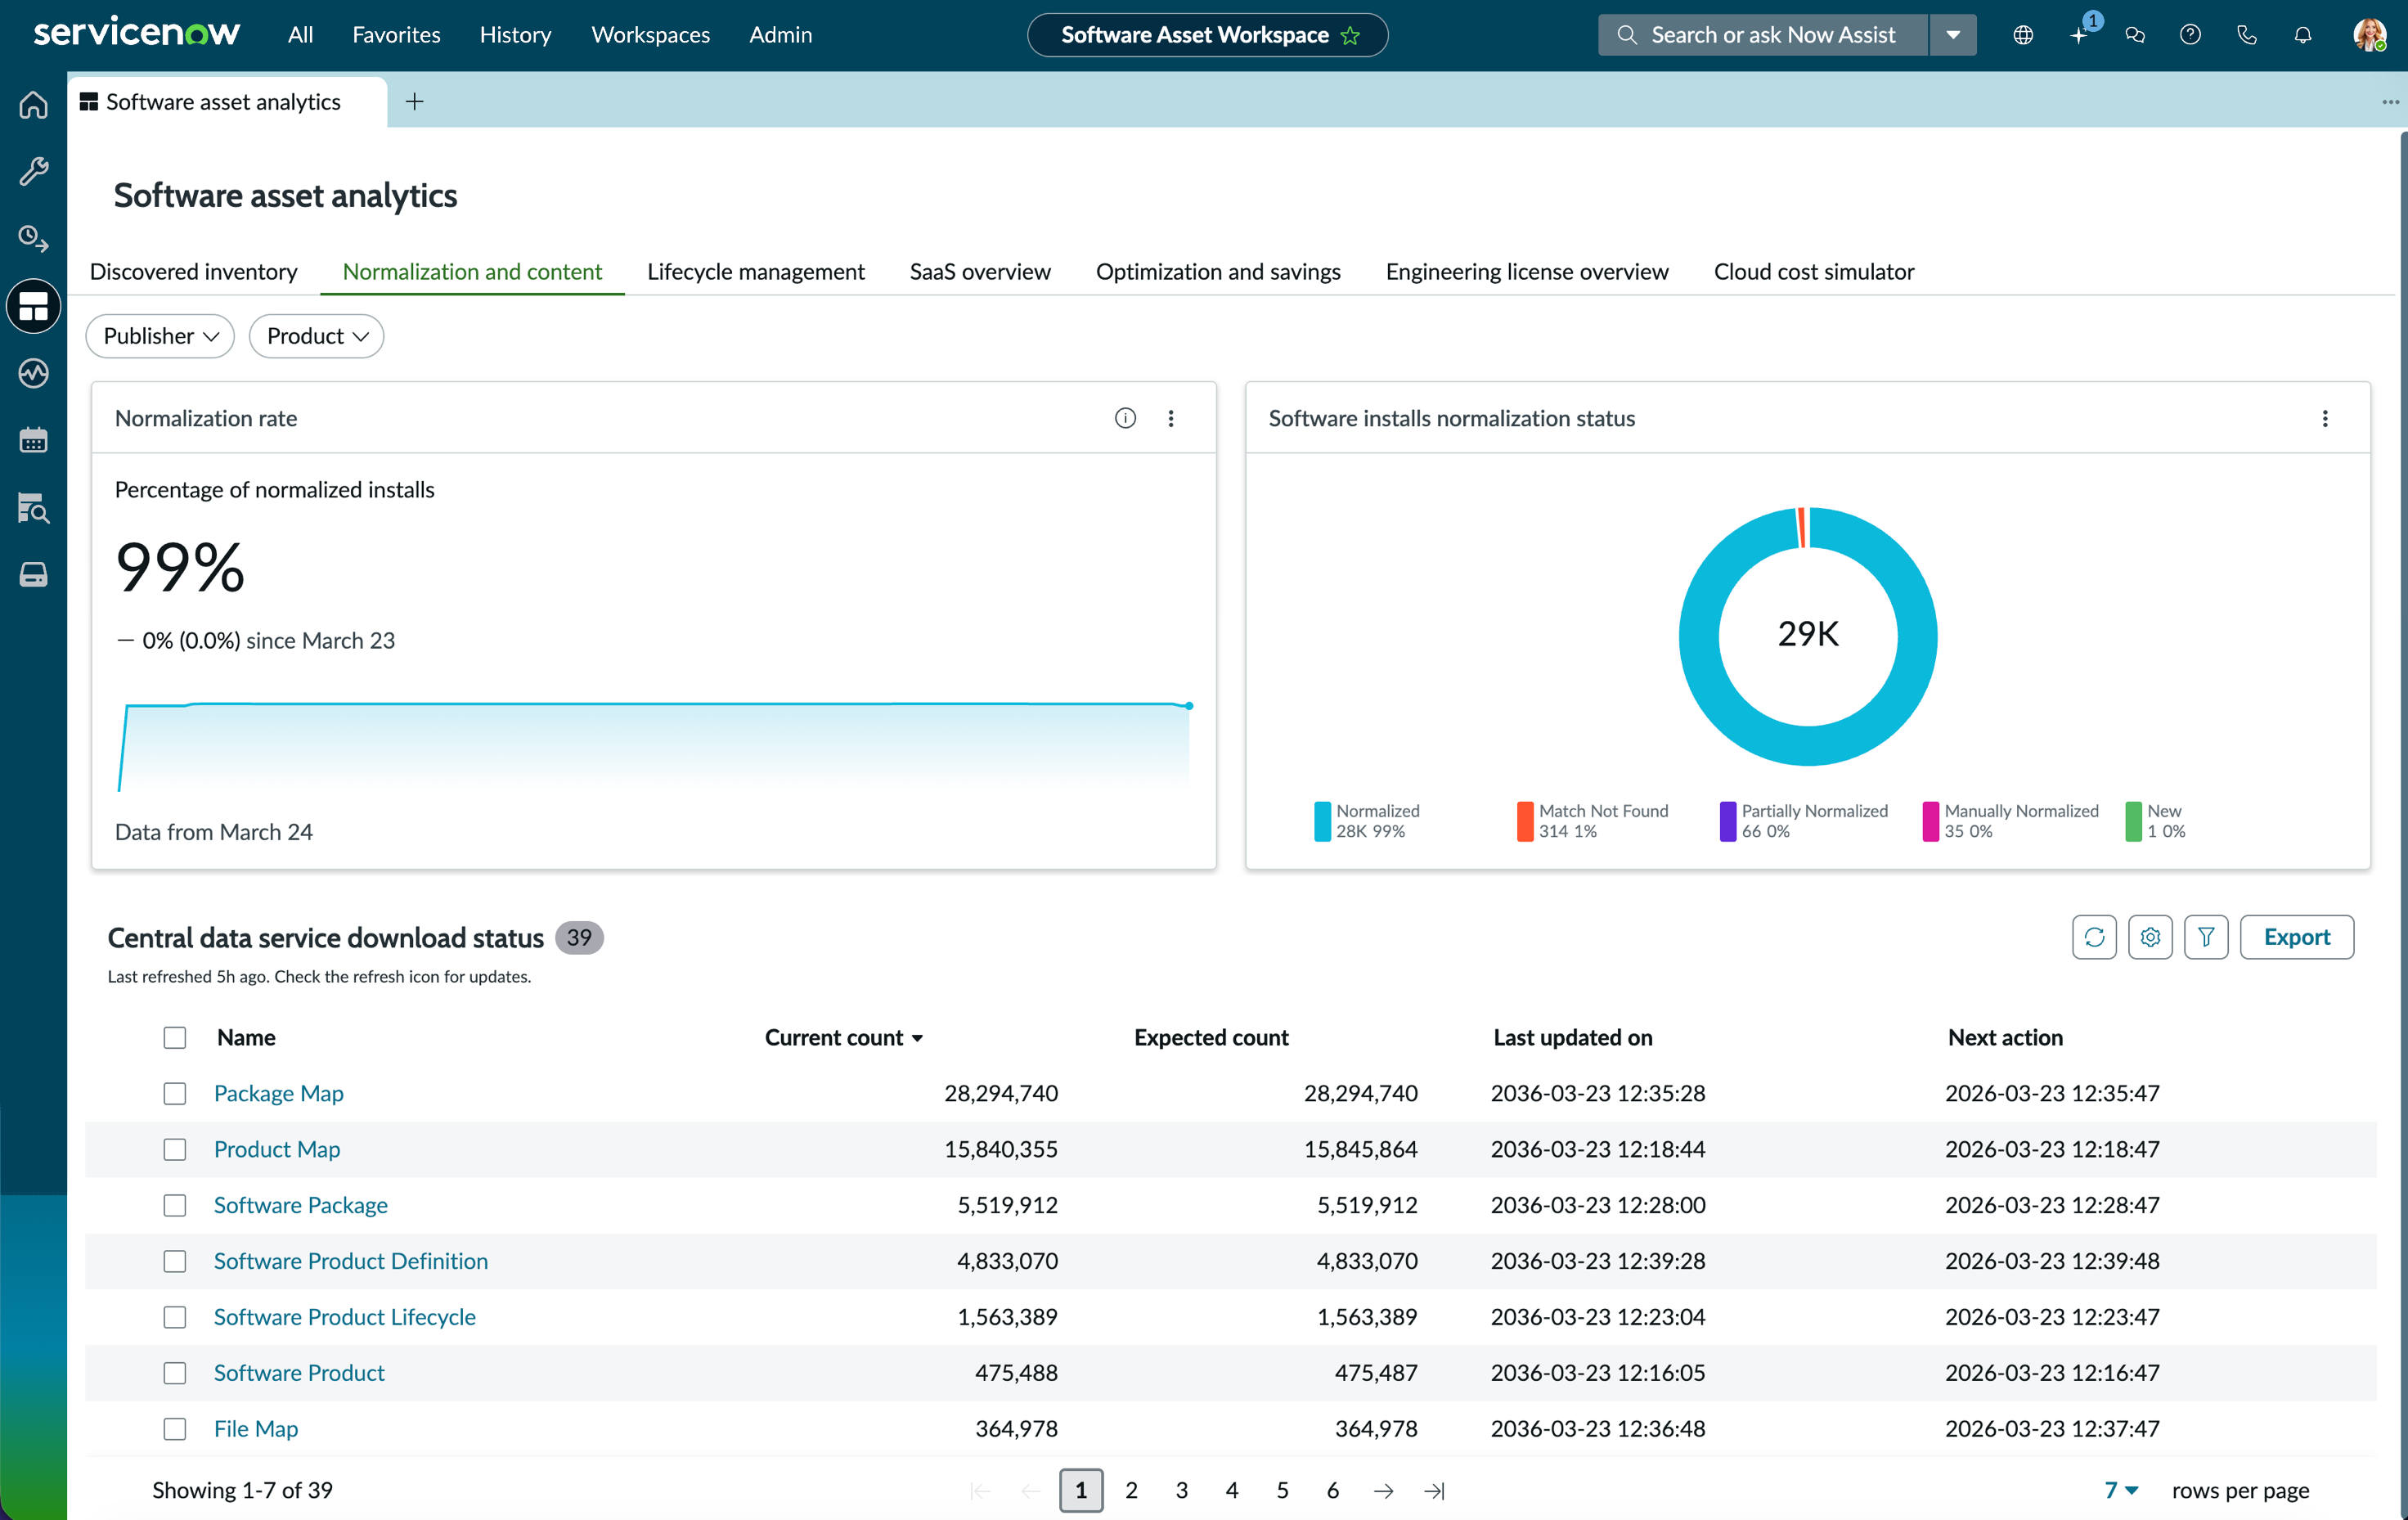The image size is (2408, 1520).
Task: Select the dashboard analytics sidebar icon
Action: [33, 306]
